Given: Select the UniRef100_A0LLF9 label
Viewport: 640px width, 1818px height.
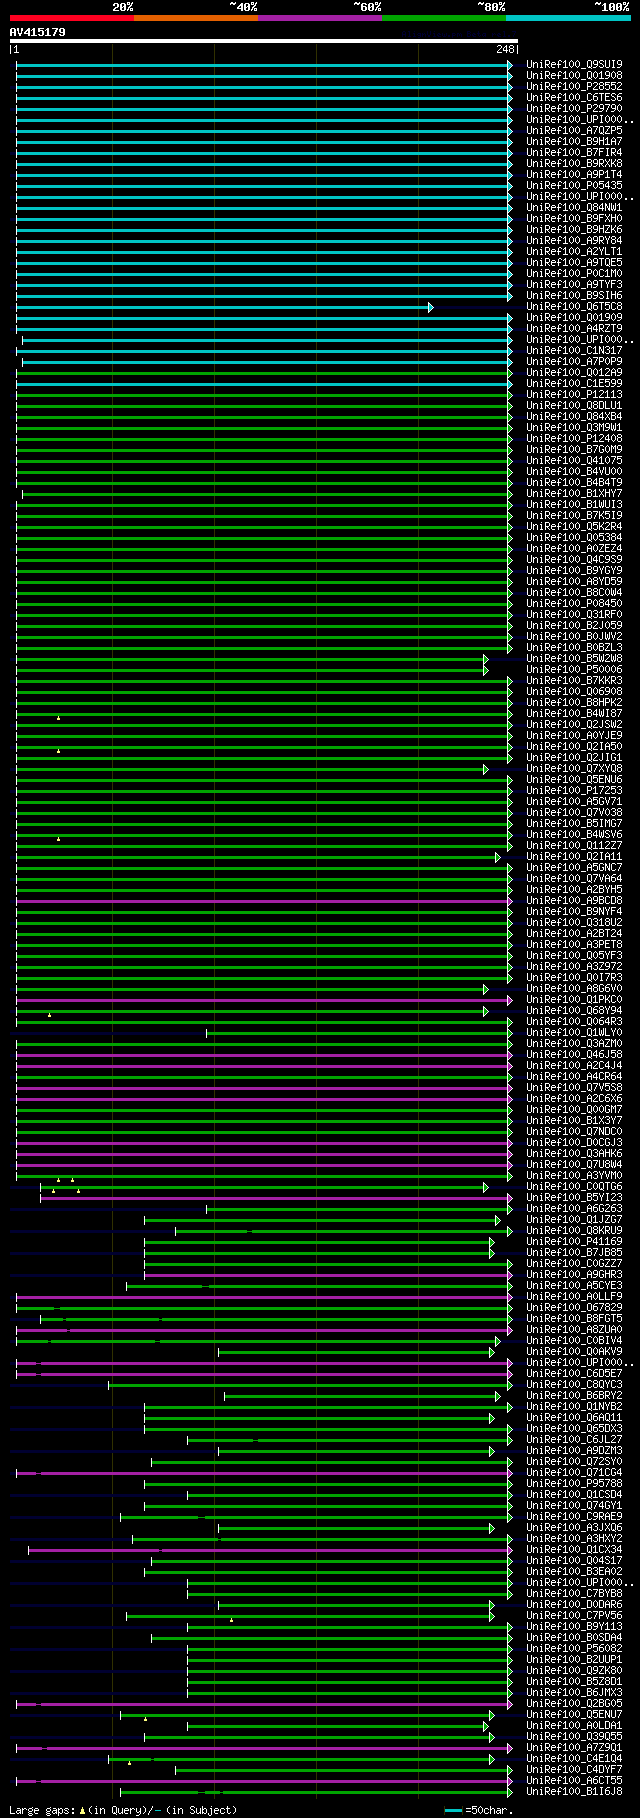Looking at the screenshot, I should [x=574, y=1297].
